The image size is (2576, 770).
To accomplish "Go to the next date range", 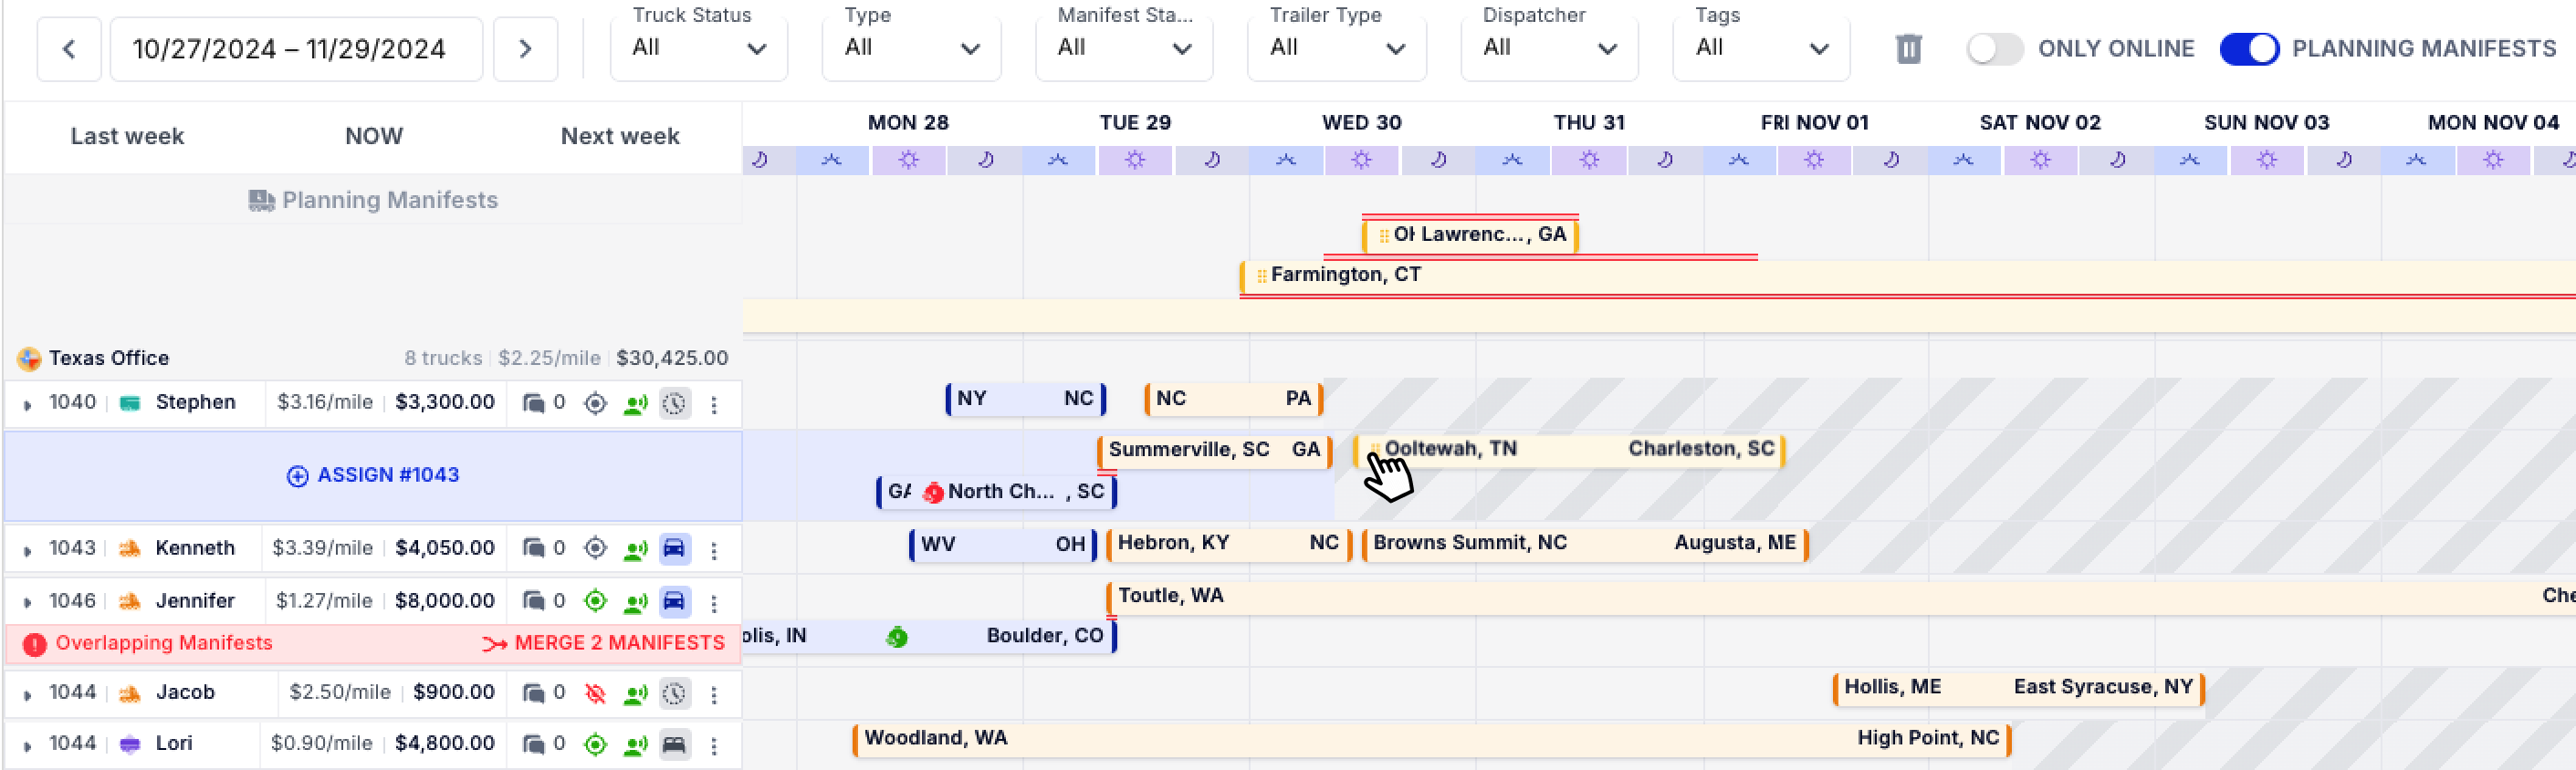I will [525, 49].
